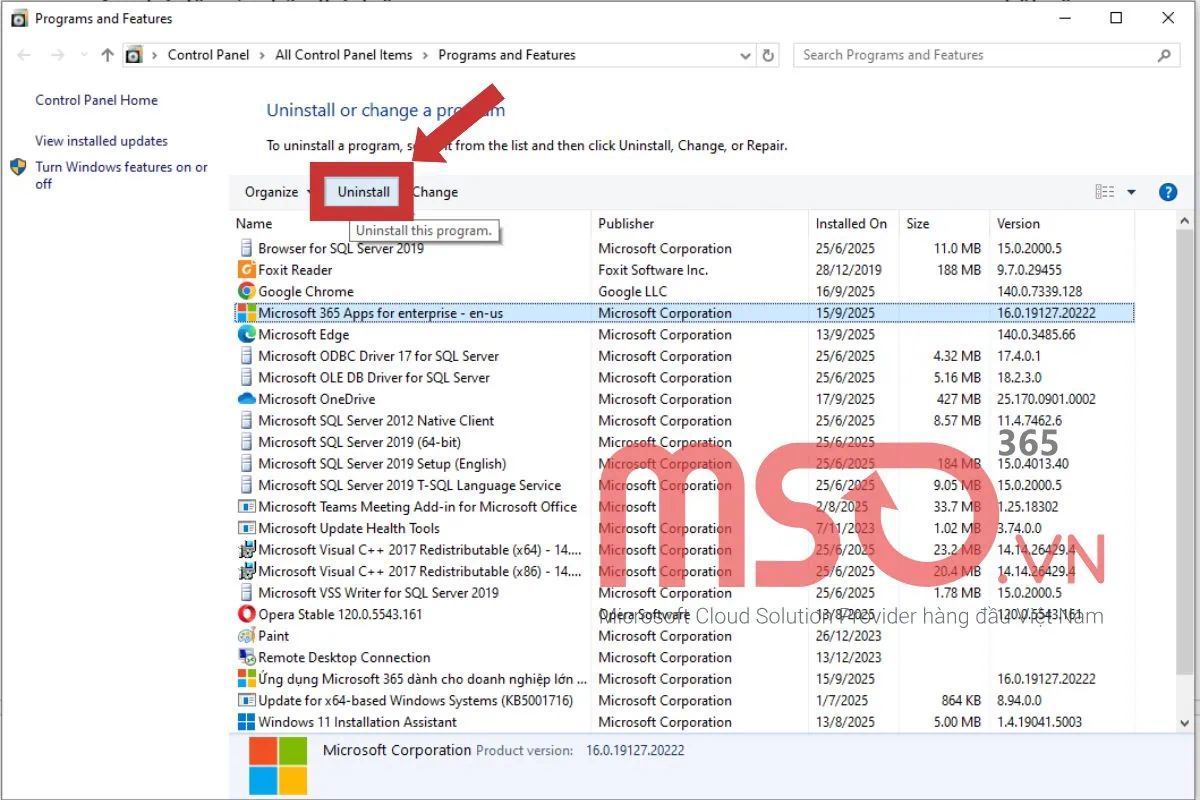The width and height of the screenshot is (1200, 800).
Task: Click the Google Chrome icon in list
Action: pos(247,292)
